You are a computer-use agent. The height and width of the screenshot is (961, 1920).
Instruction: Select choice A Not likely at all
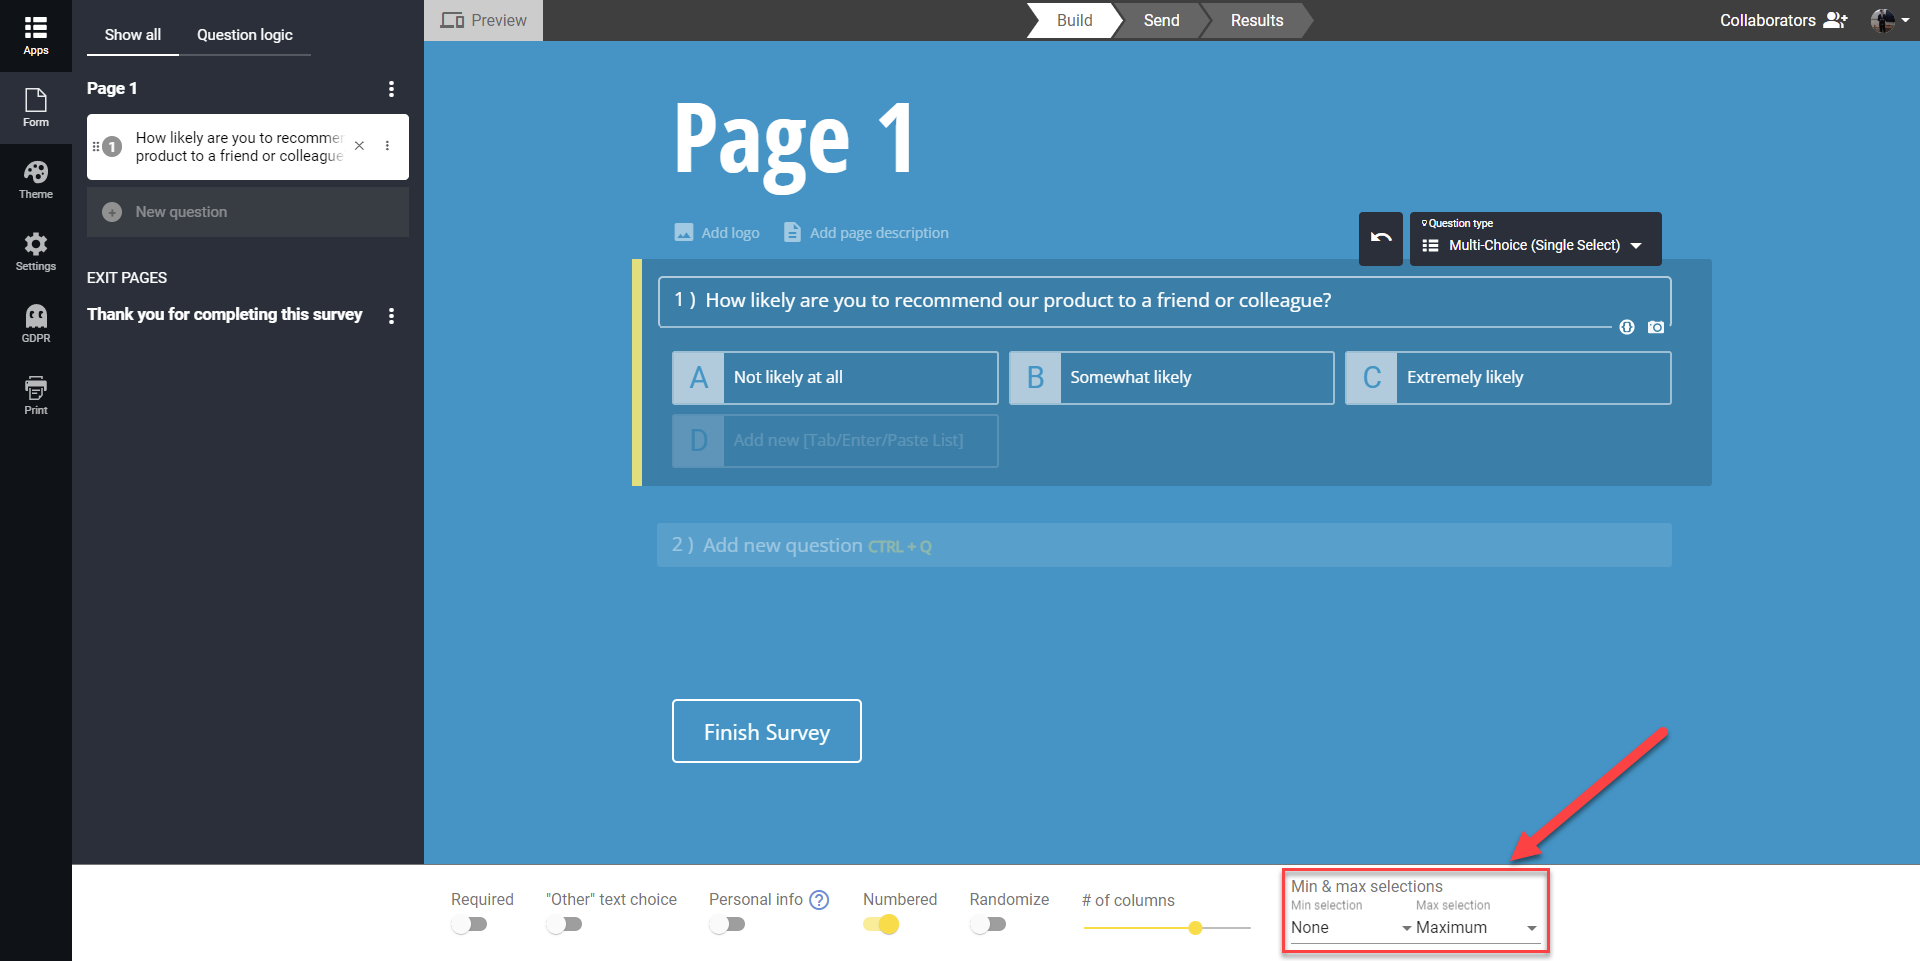[835, 378]
